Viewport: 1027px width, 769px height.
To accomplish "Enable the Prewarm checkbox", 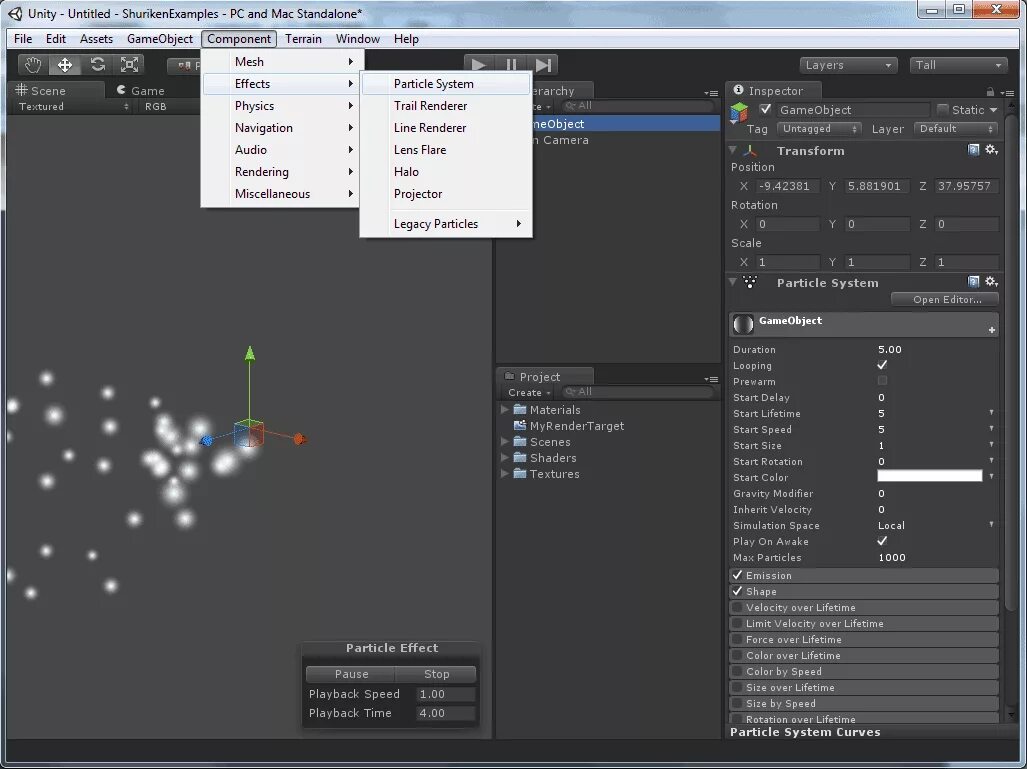I will pyautogui.click(x=882, y=381).
